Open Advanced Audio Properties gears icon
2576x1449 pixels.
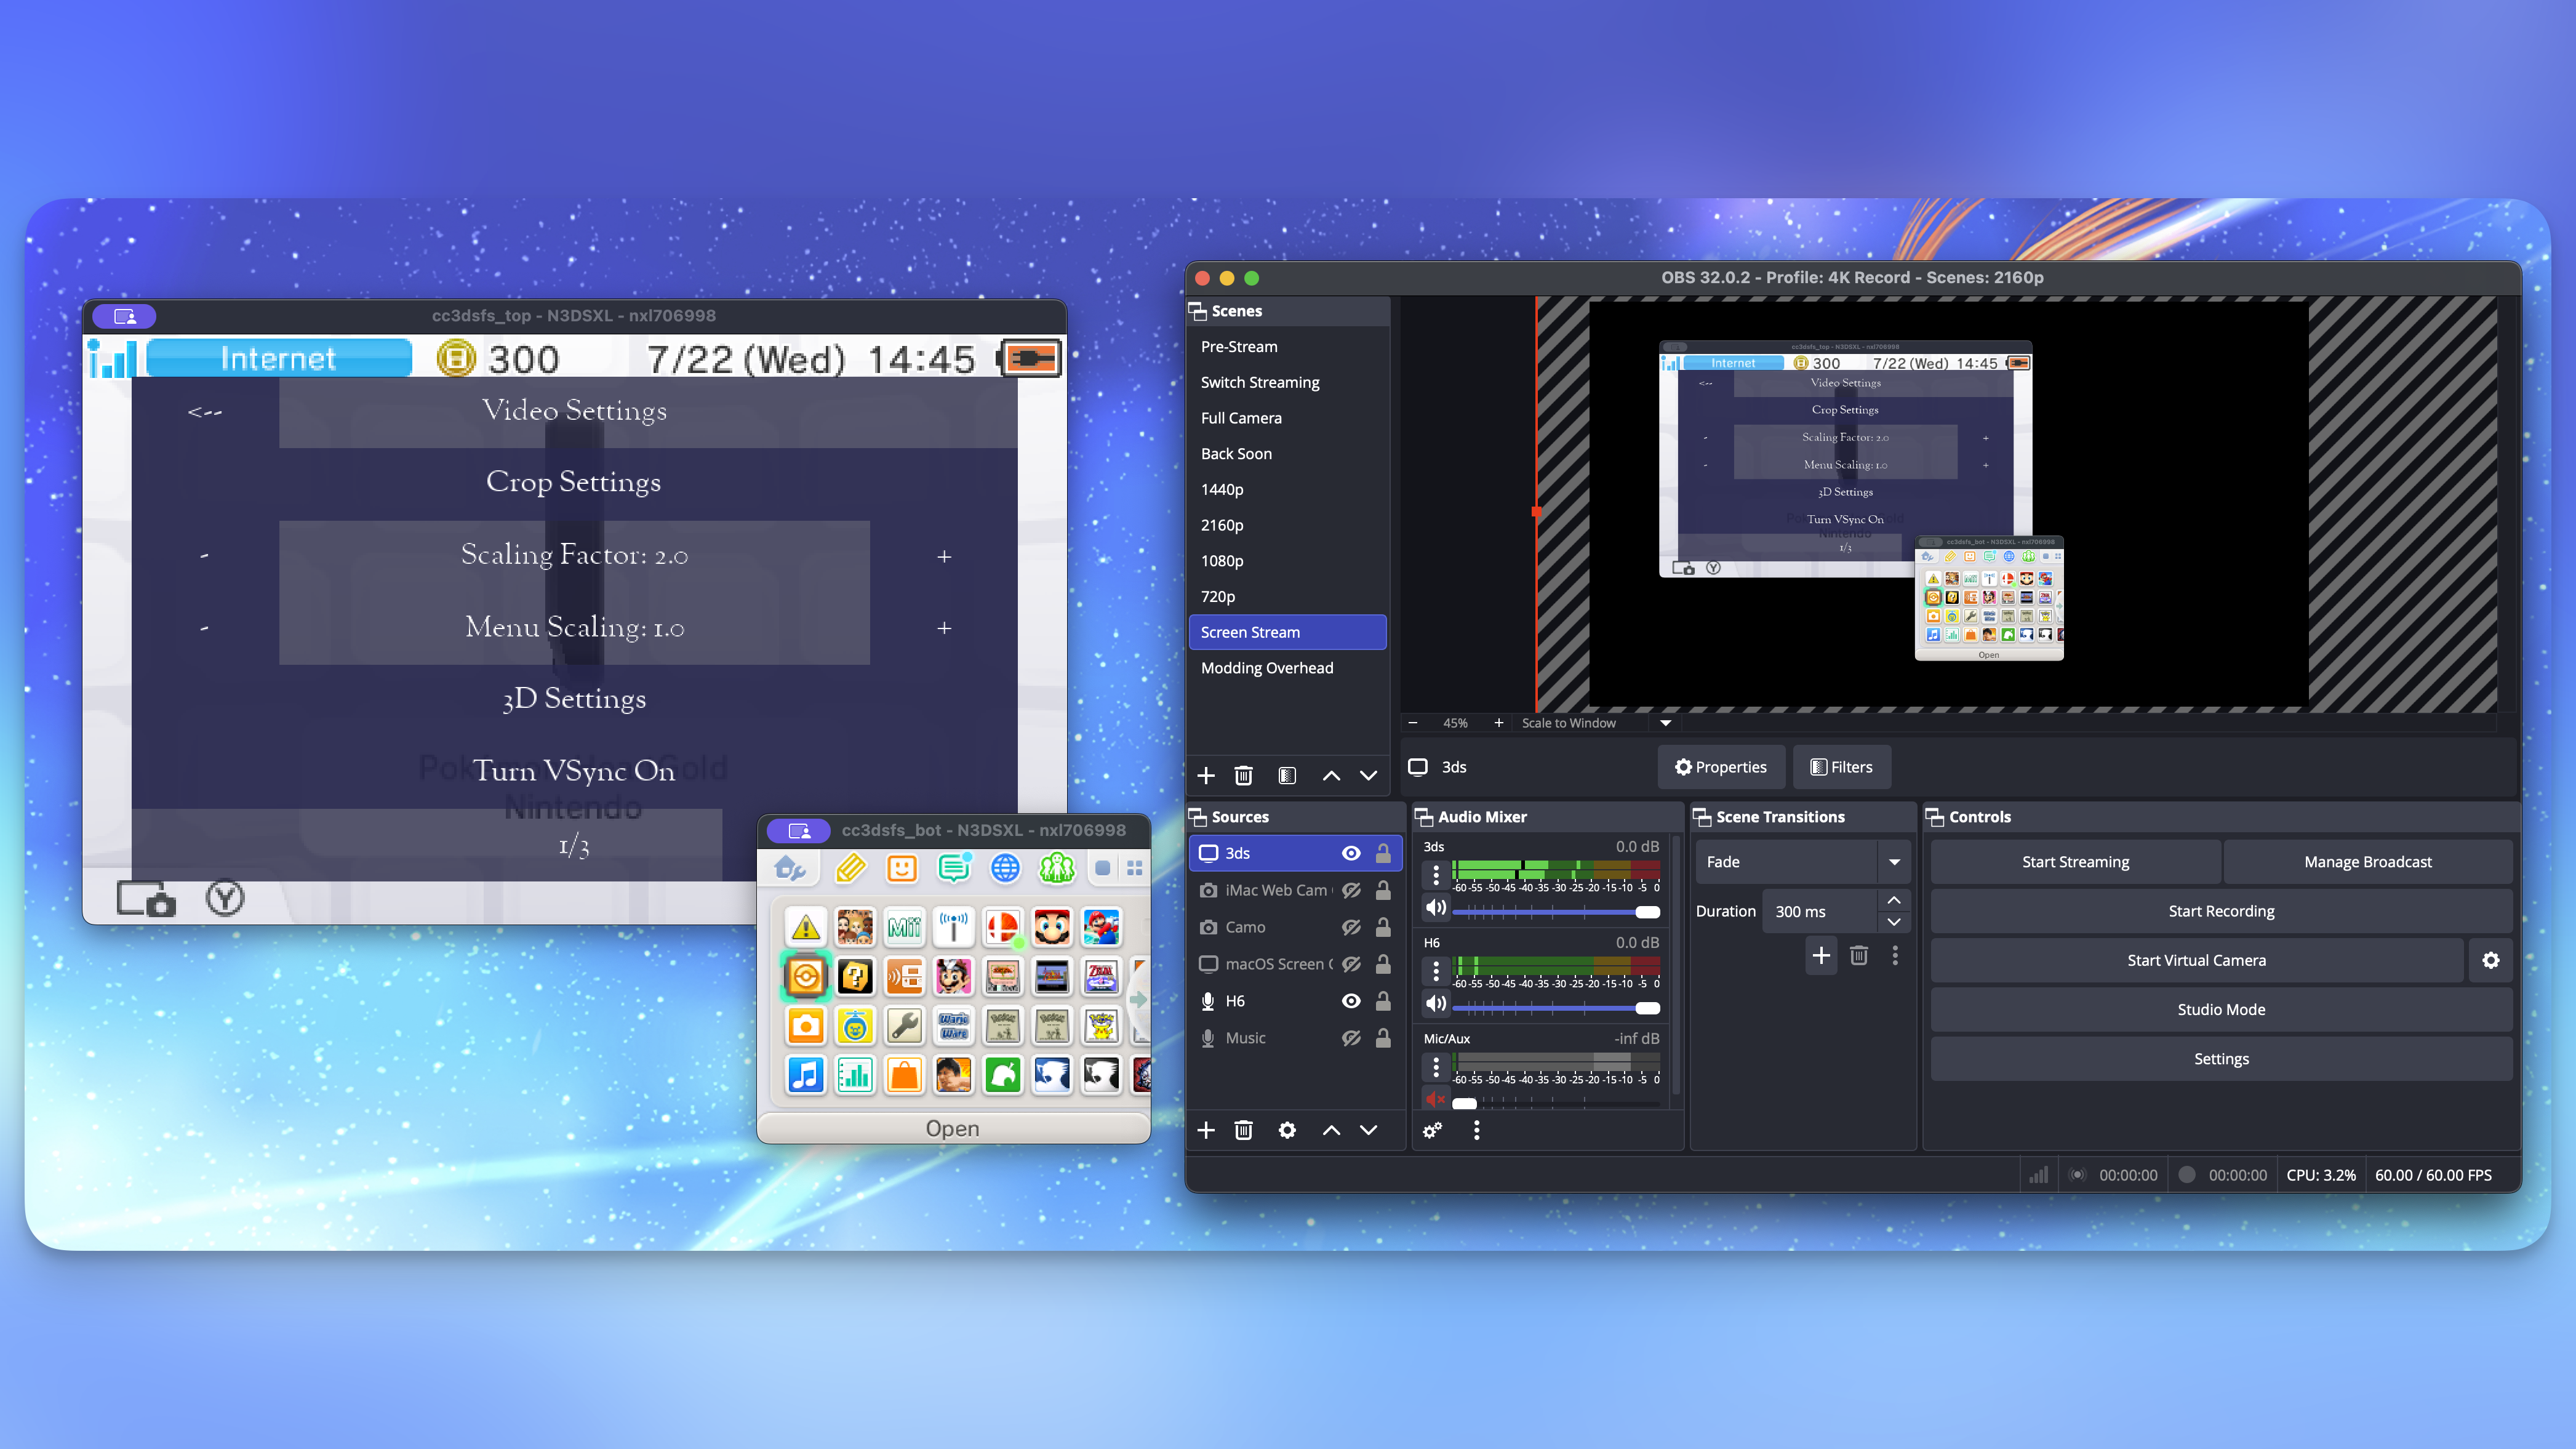click(x=1432, y=1130)
